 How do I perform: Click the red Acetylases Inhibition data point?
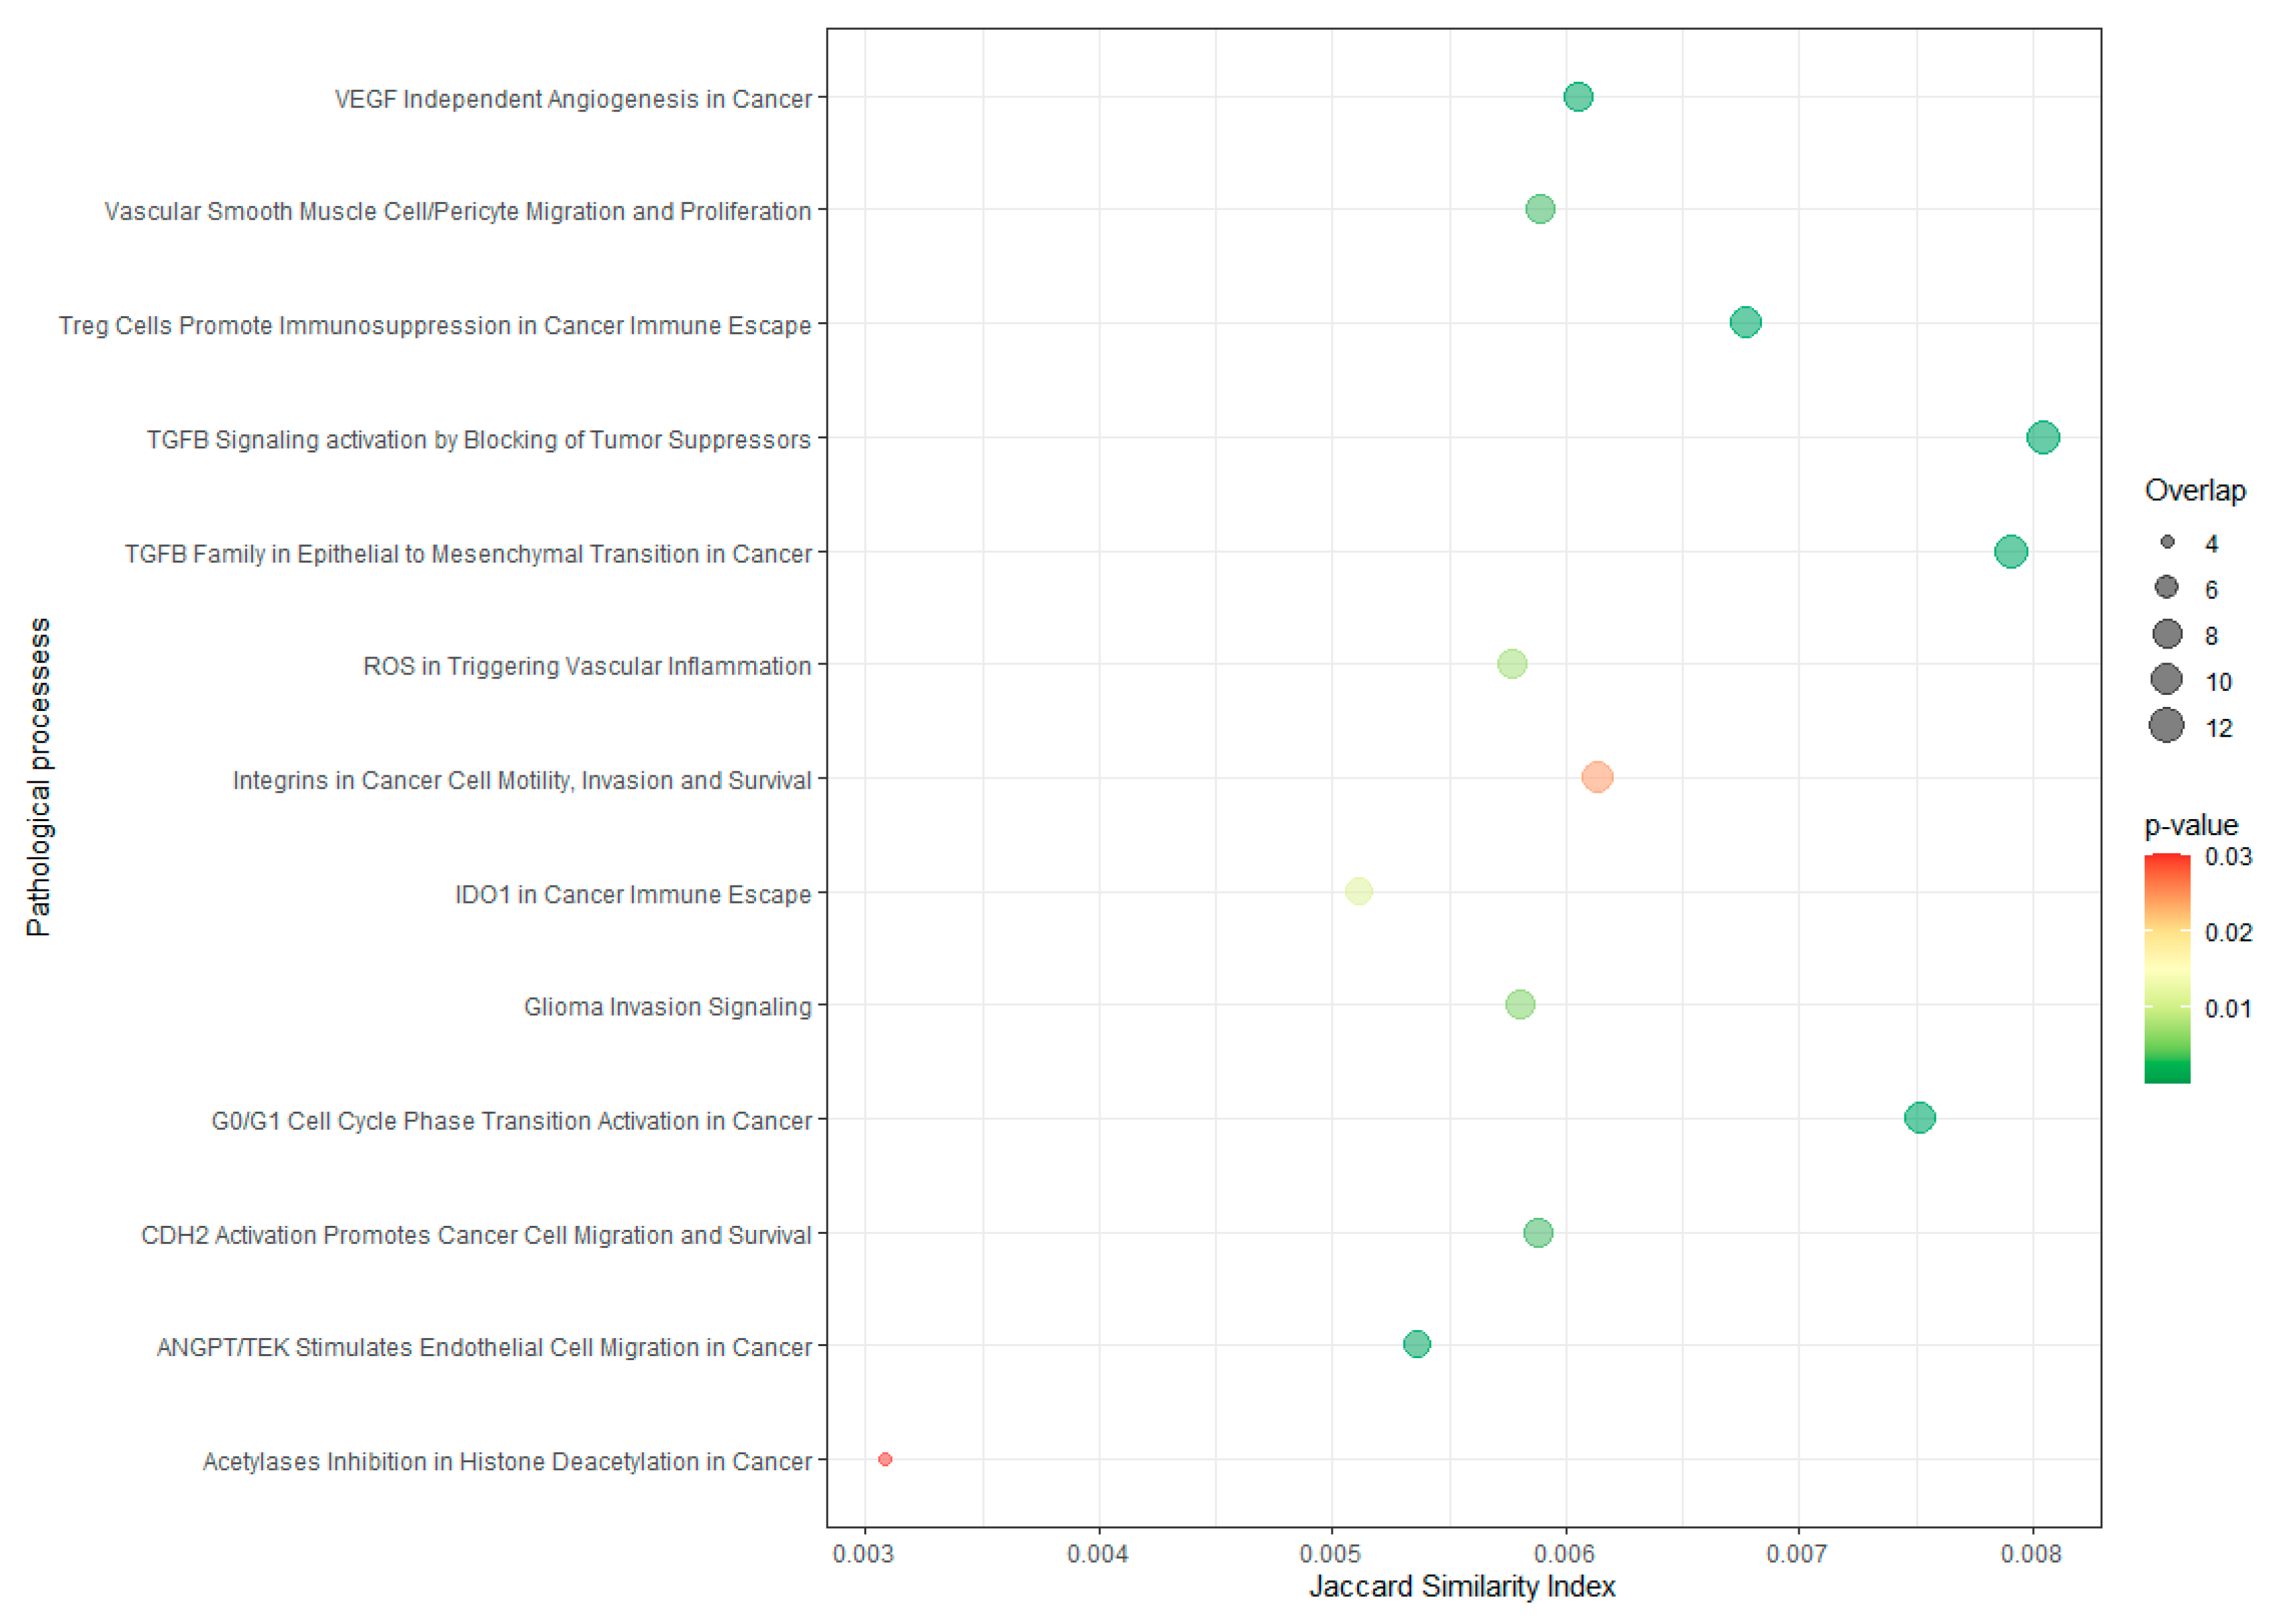point(885,1459)
